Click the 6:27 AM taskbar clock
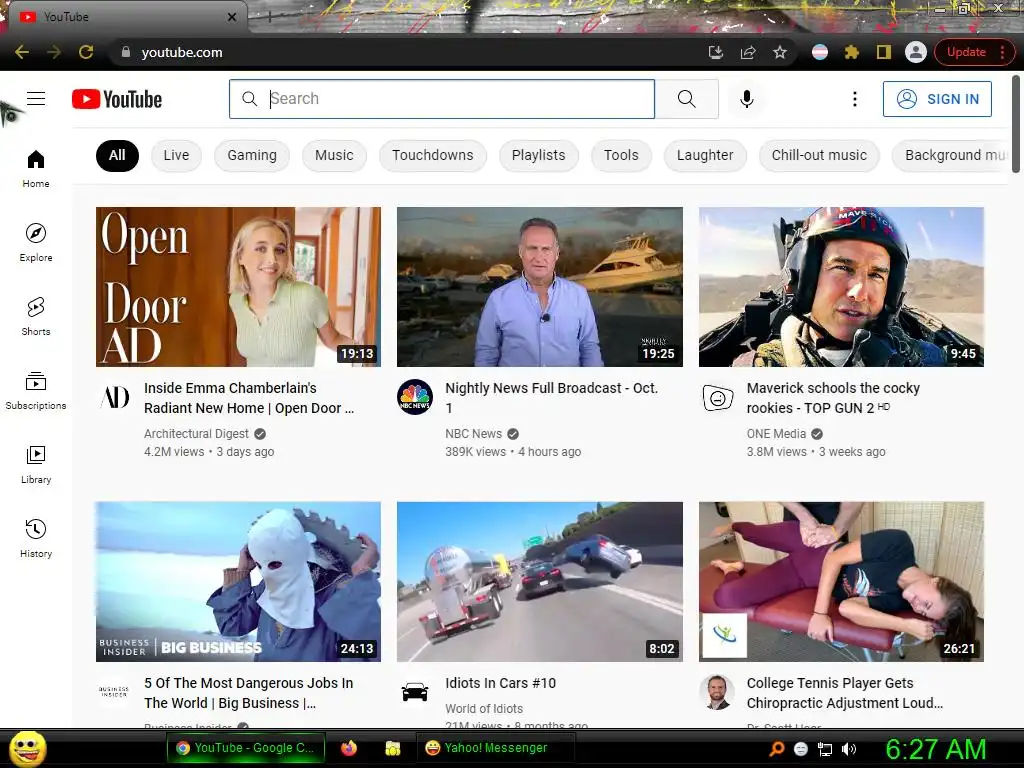The height and width of the screenshot is (768, 1024). [935, 749]
